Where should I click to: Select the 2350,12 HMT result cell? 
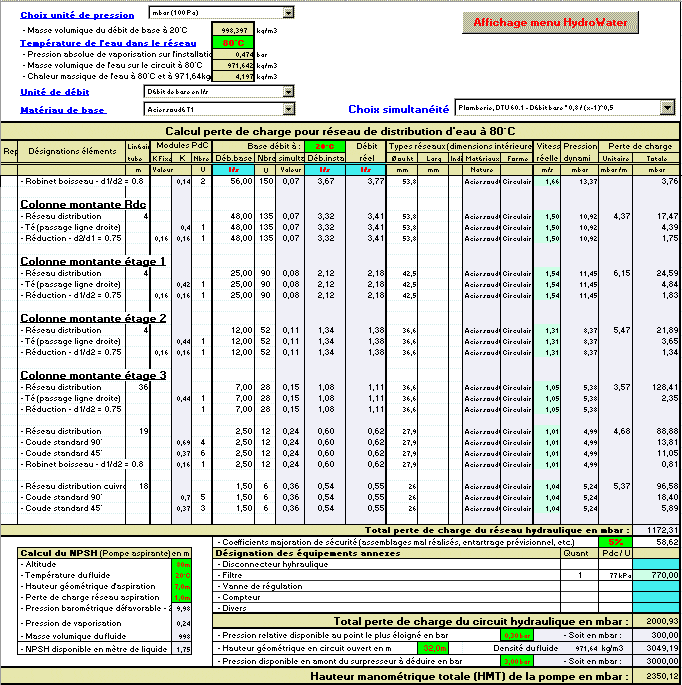(x=656, y=676)
